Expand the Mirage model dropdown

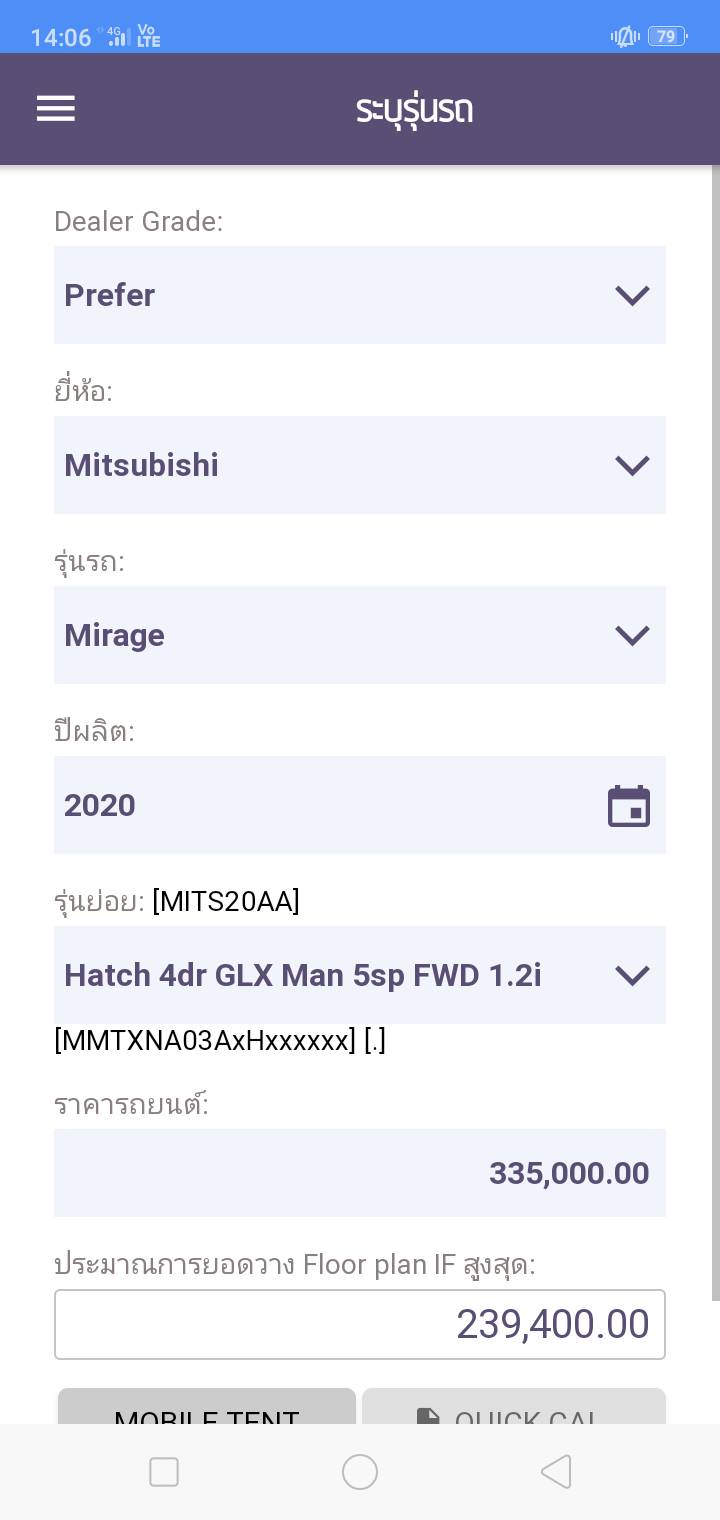click(360, 635)
